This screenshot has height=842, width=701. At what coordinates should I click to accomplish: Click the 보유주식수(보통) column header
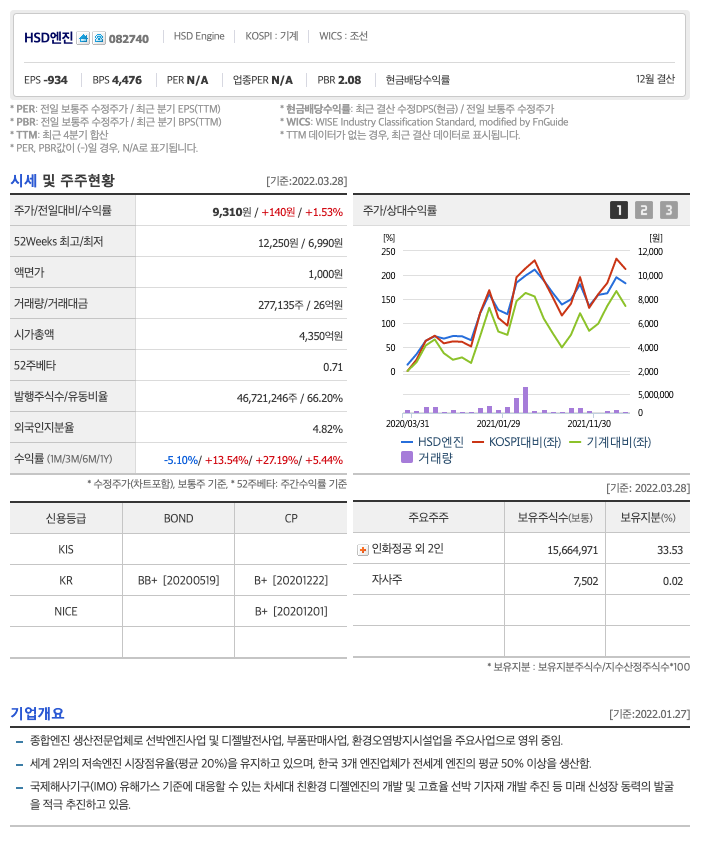click(555, 517)
